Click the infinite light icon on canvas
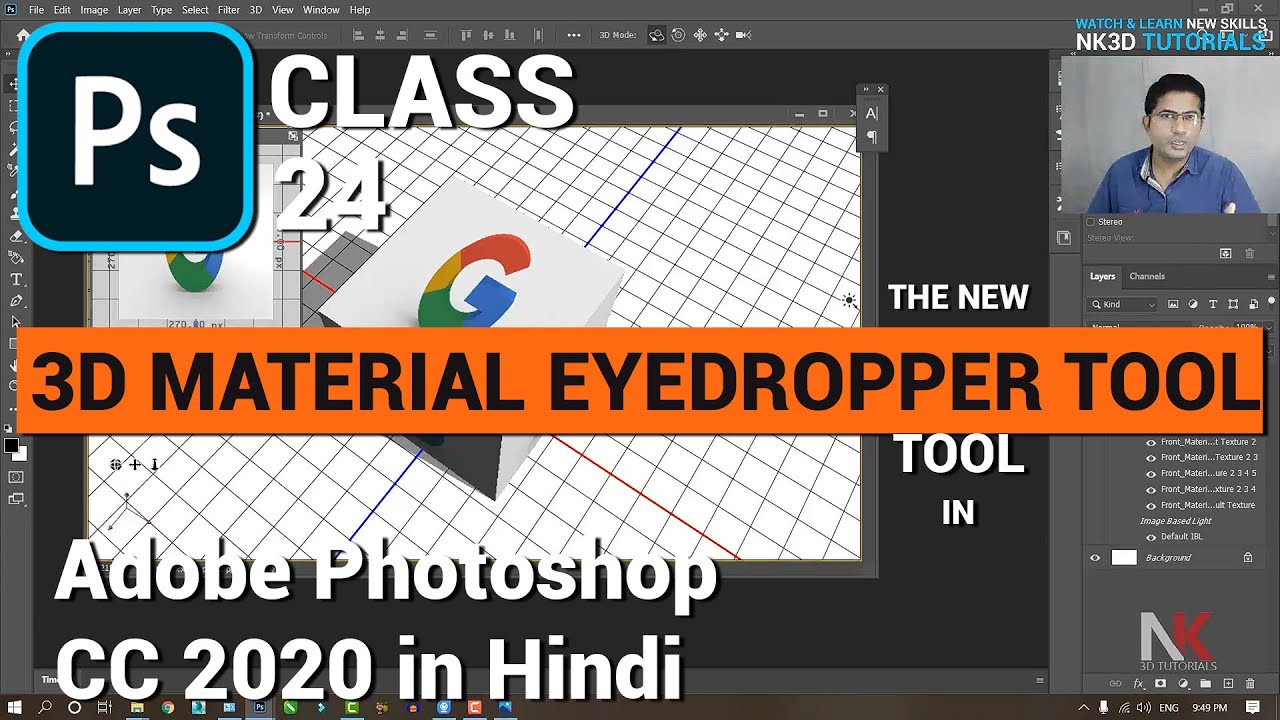 click(x=849, y=300)
